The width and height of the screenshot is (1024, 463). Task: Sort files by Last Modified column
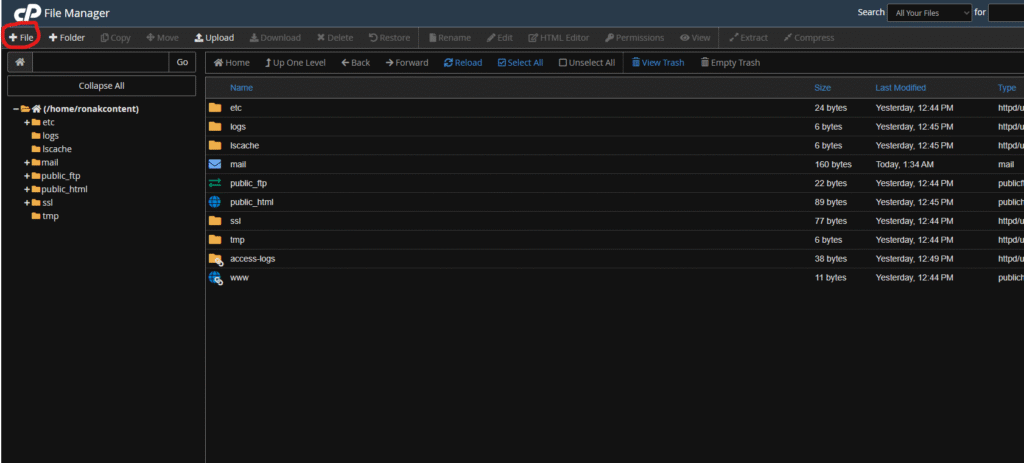pos(901,88)
